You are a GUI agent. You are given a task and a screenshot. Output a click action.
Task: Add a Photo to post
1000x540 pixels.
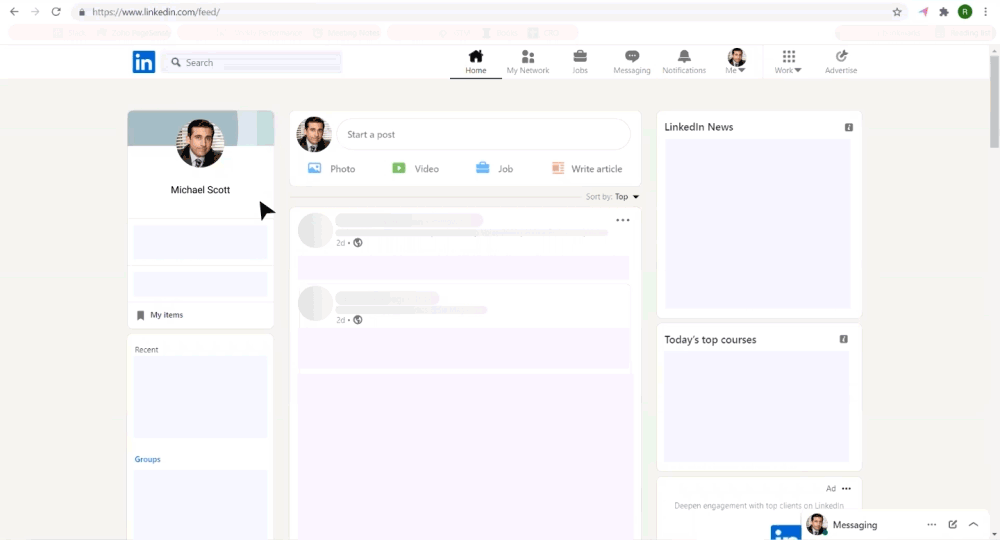pyautogui.click(x=332, y=168)
